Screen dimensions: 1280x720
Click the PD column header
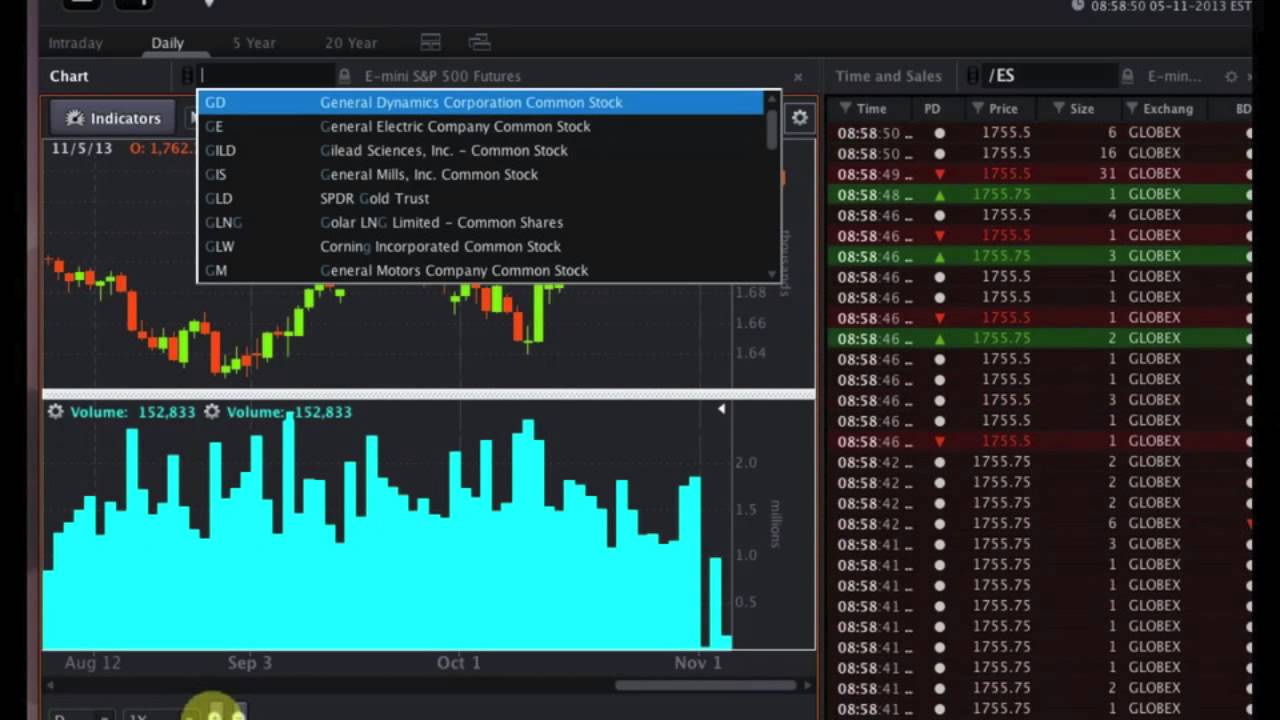(x=932, y=108)
